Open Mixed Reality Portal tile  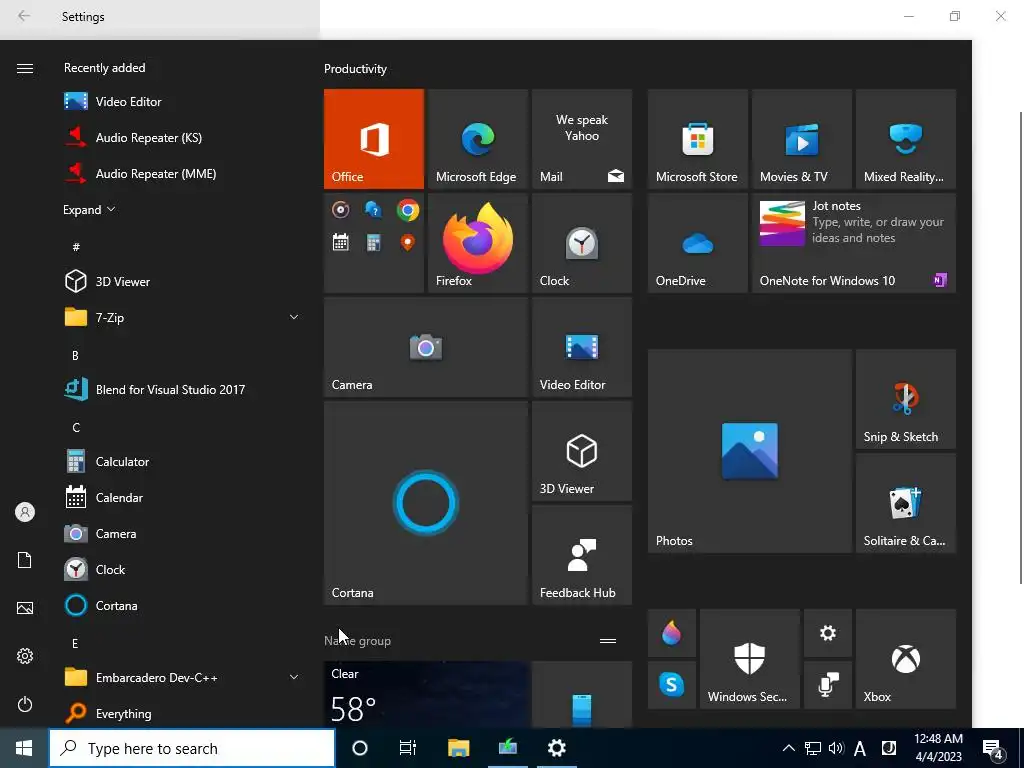pos(906,139)
